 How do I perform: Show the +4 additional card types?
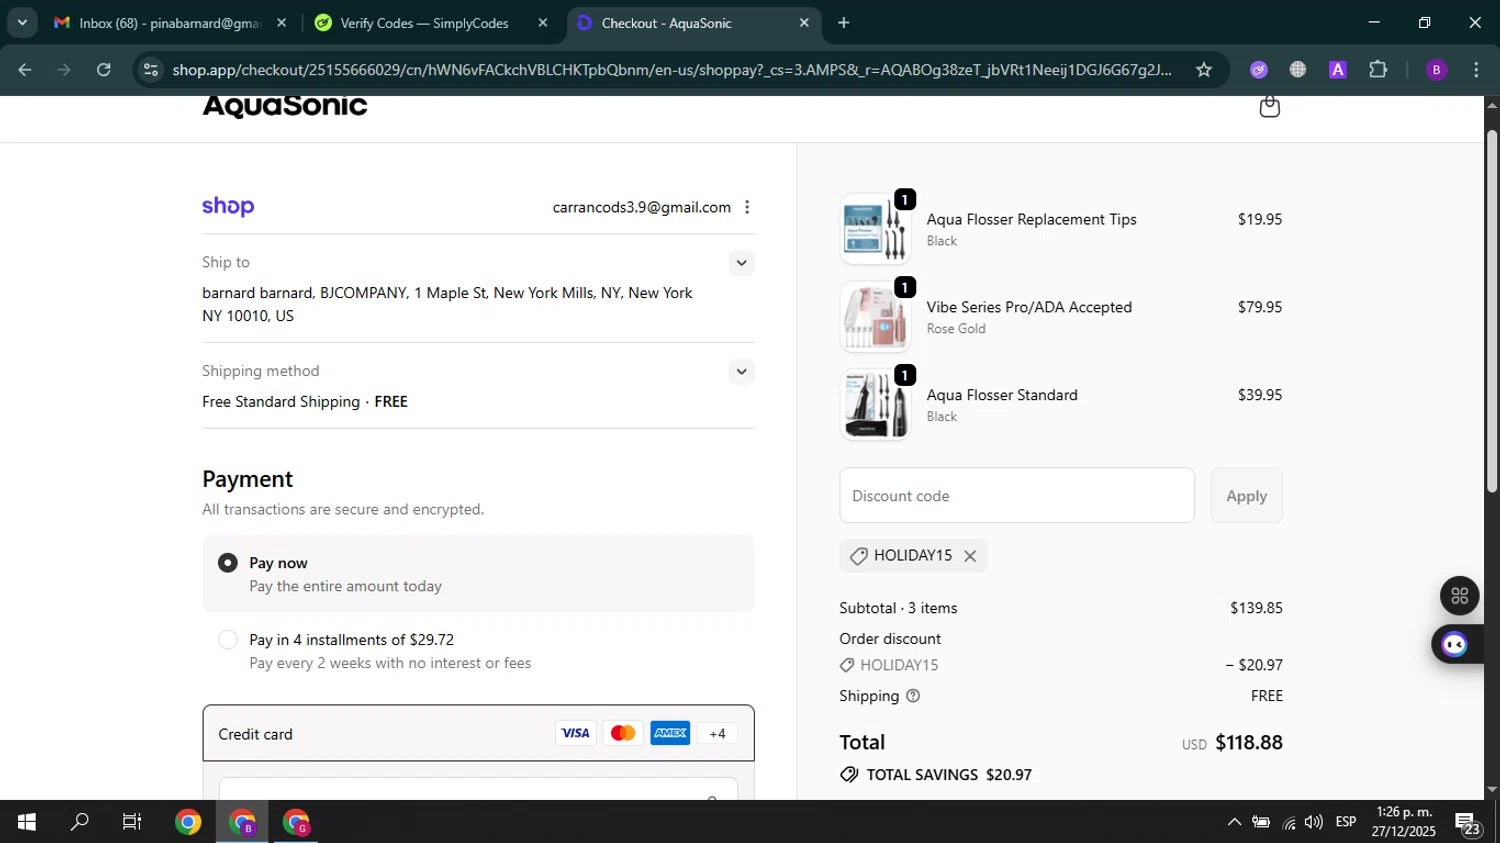pyautogui.click(x=717, y=733)
